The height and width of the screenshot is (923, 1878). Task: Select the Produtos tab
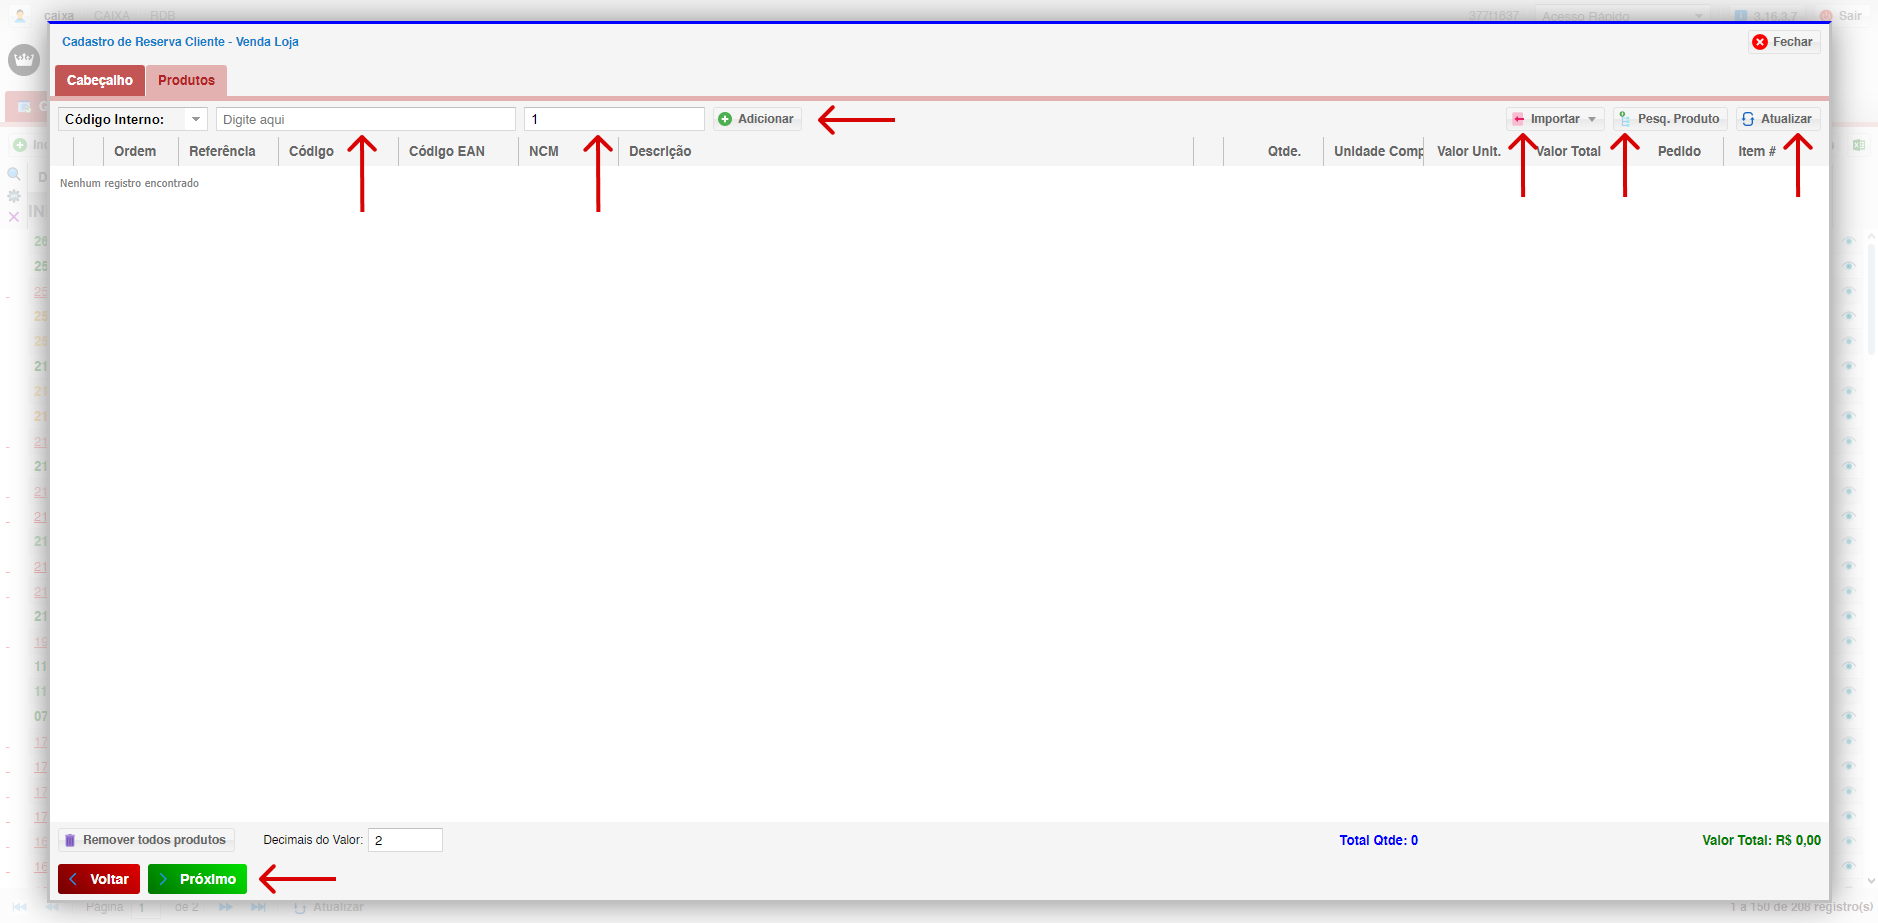[186, 80]
